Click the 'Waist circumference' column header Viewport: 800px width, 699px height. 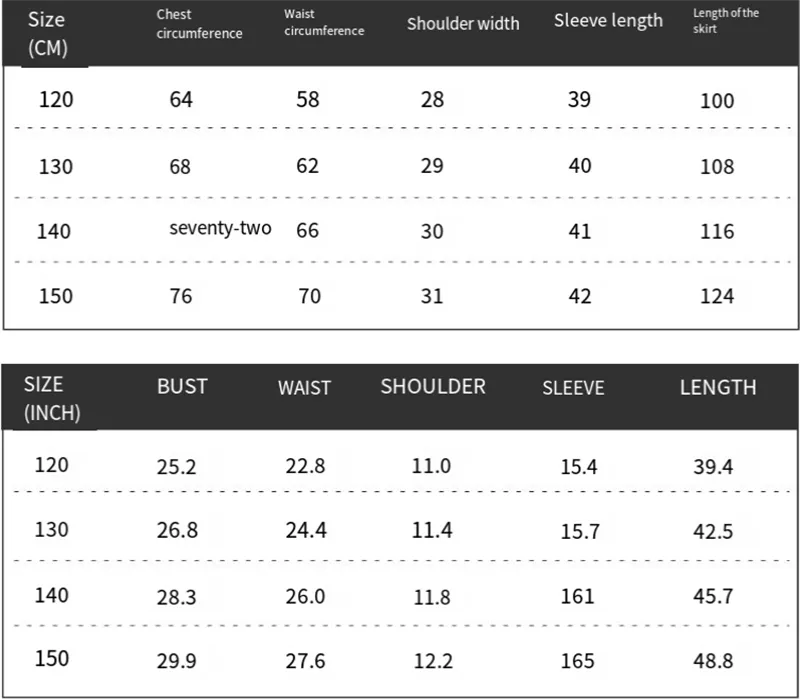[x=324, y=23]
